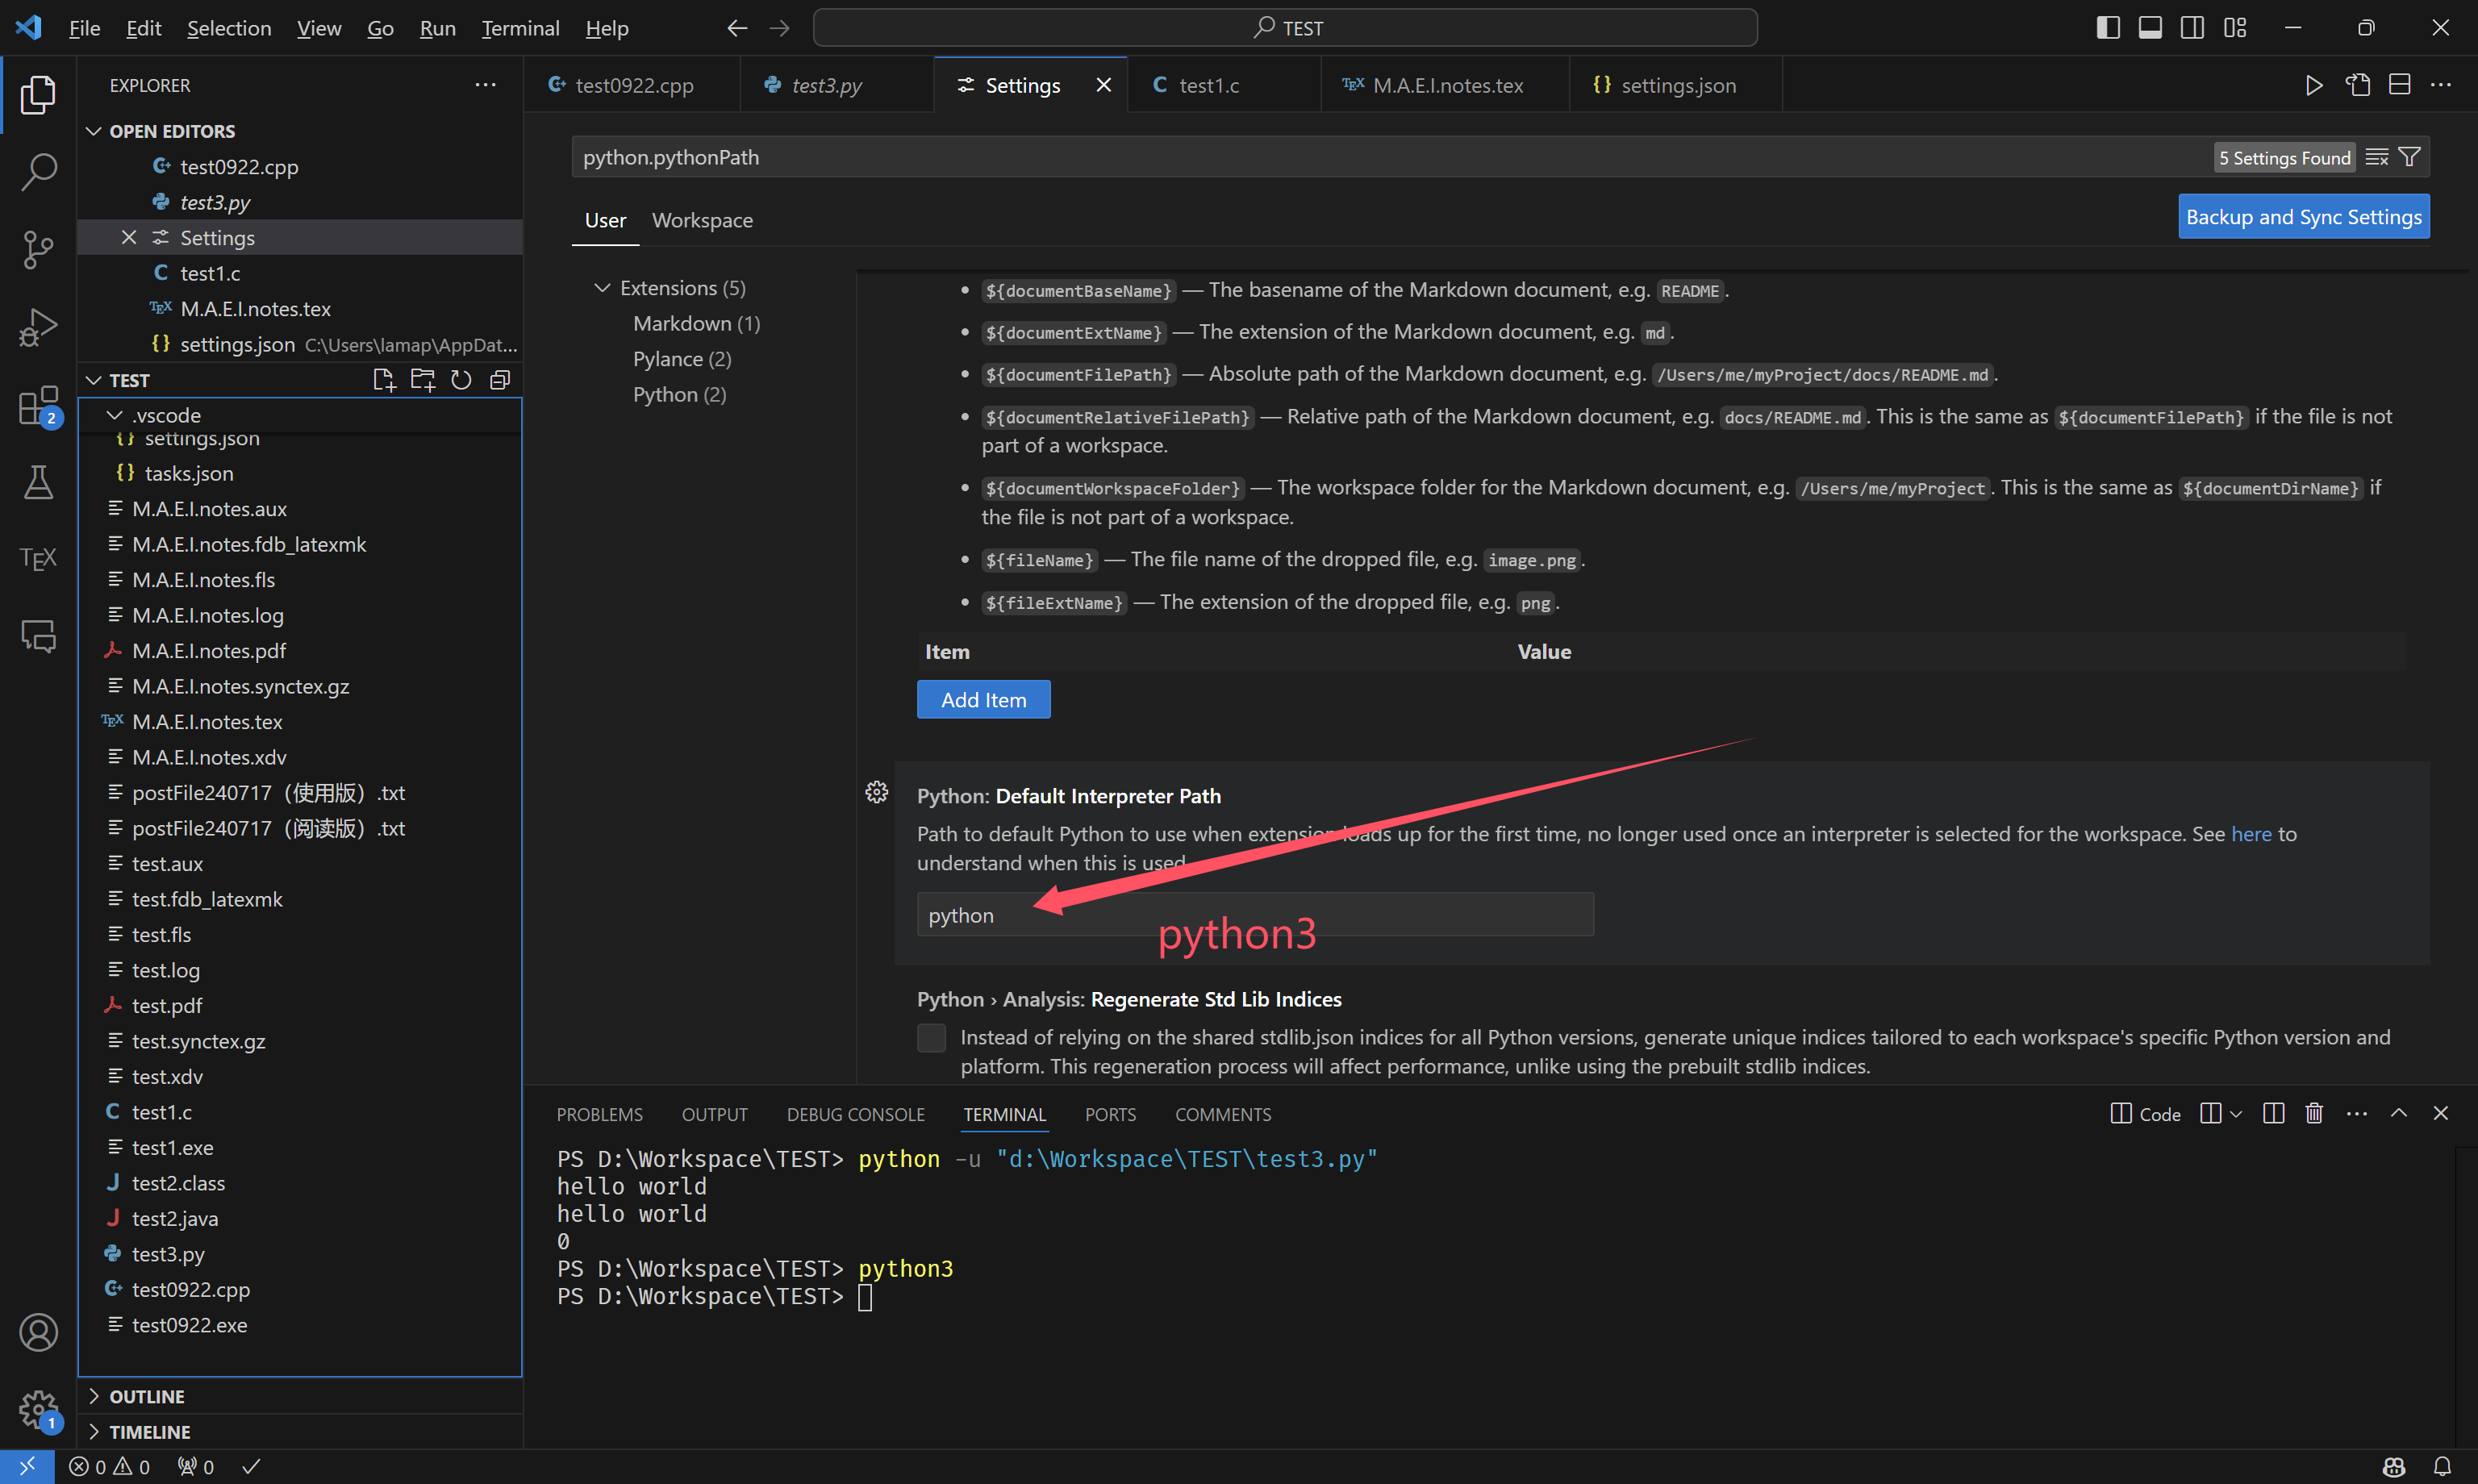Switch to the DEBUG CONSOLE tab
The width and height of the screenshot is (2478, 1484).
pos(855,1114)
